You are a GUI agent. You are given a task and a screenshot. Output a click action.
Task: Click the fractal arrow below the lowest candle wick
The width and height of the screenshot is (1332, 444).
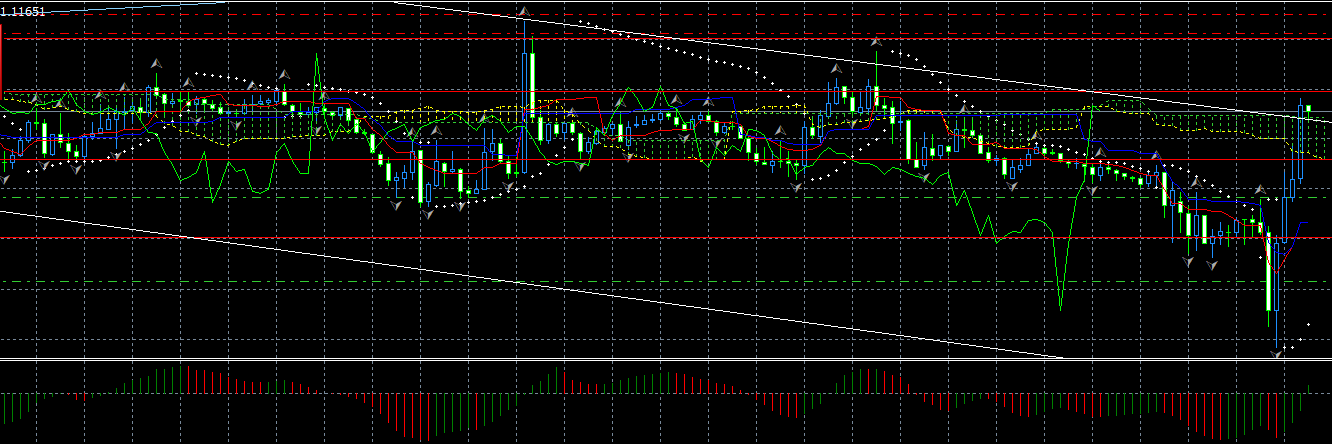[x=1277, y=352]
